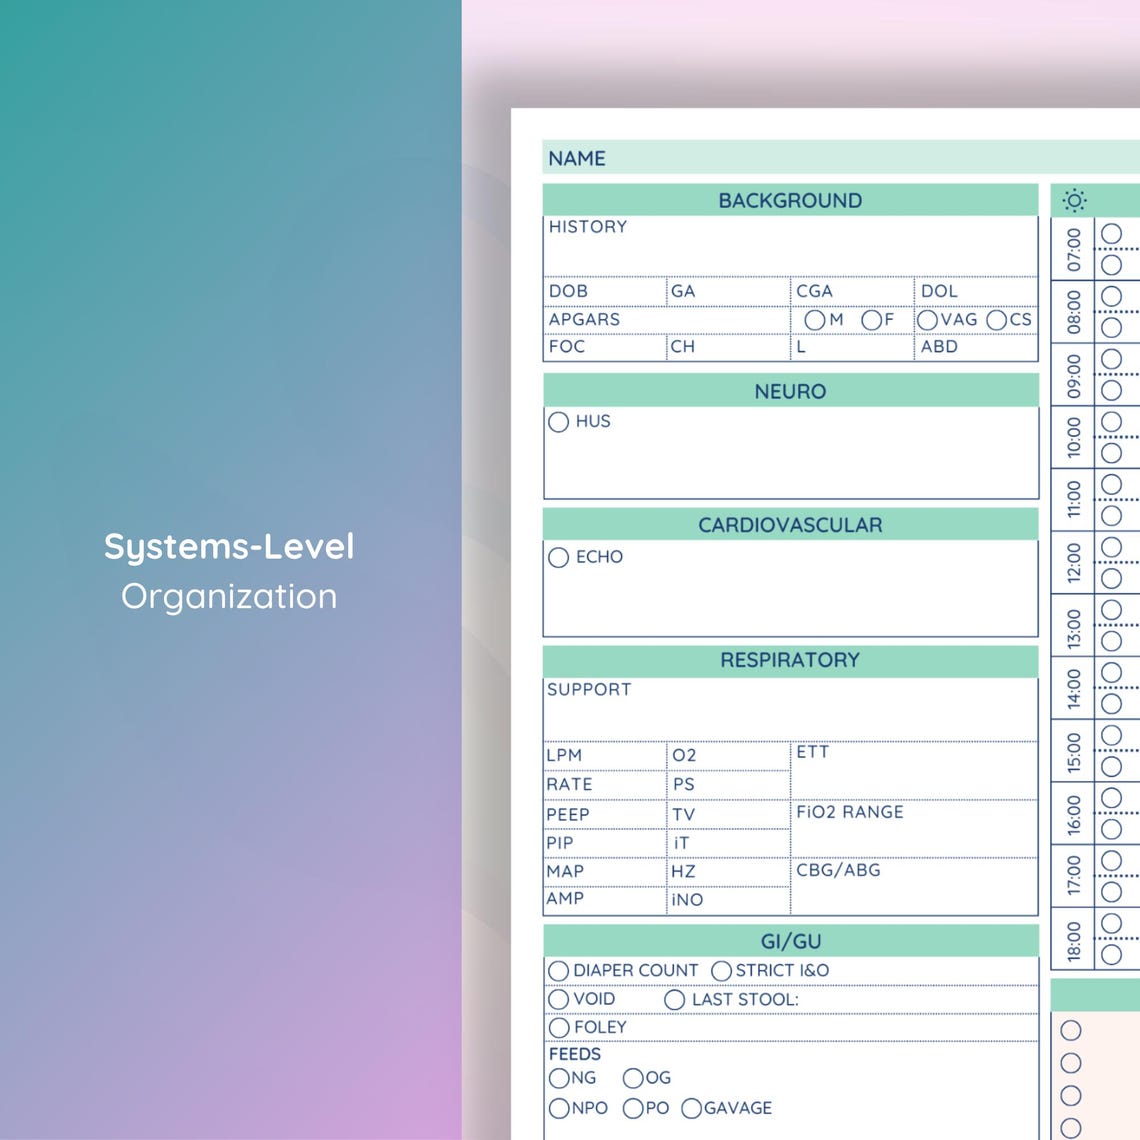1140x1140 pixels.
Task: Mark the VAG delivery option
Action: pyautogui.click(x=928, y=320)
